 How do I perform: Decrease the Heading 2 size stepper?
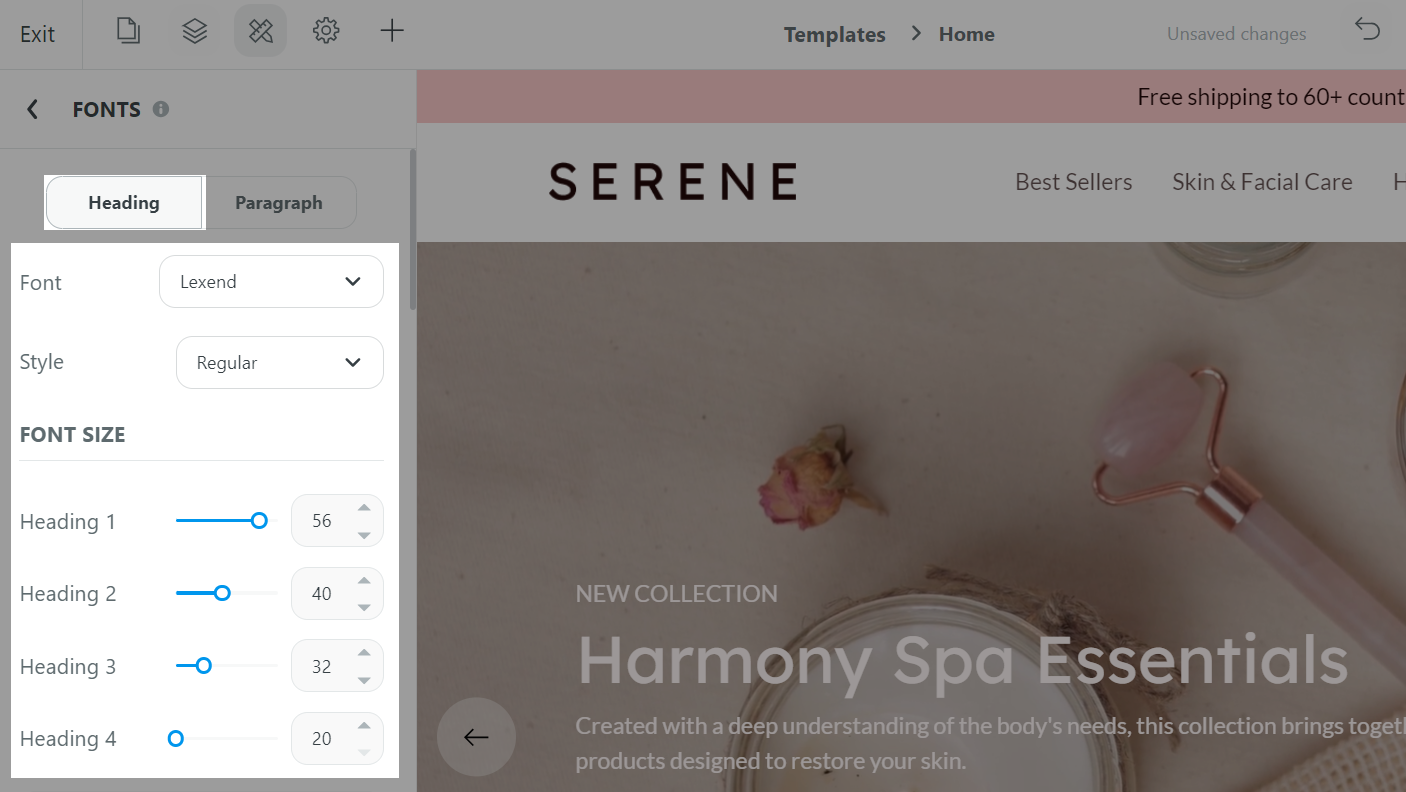364,607
